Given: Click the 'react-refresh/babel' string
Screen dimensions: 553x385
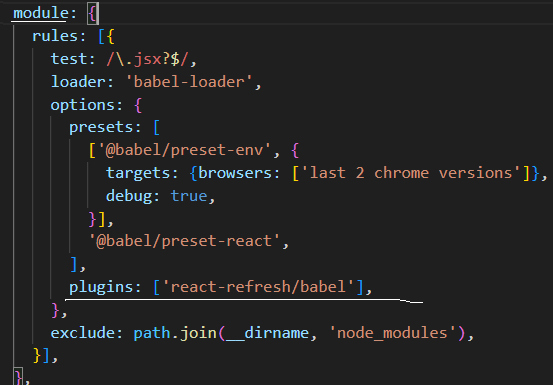Looking at the screenshot, I should click(258, 287).
